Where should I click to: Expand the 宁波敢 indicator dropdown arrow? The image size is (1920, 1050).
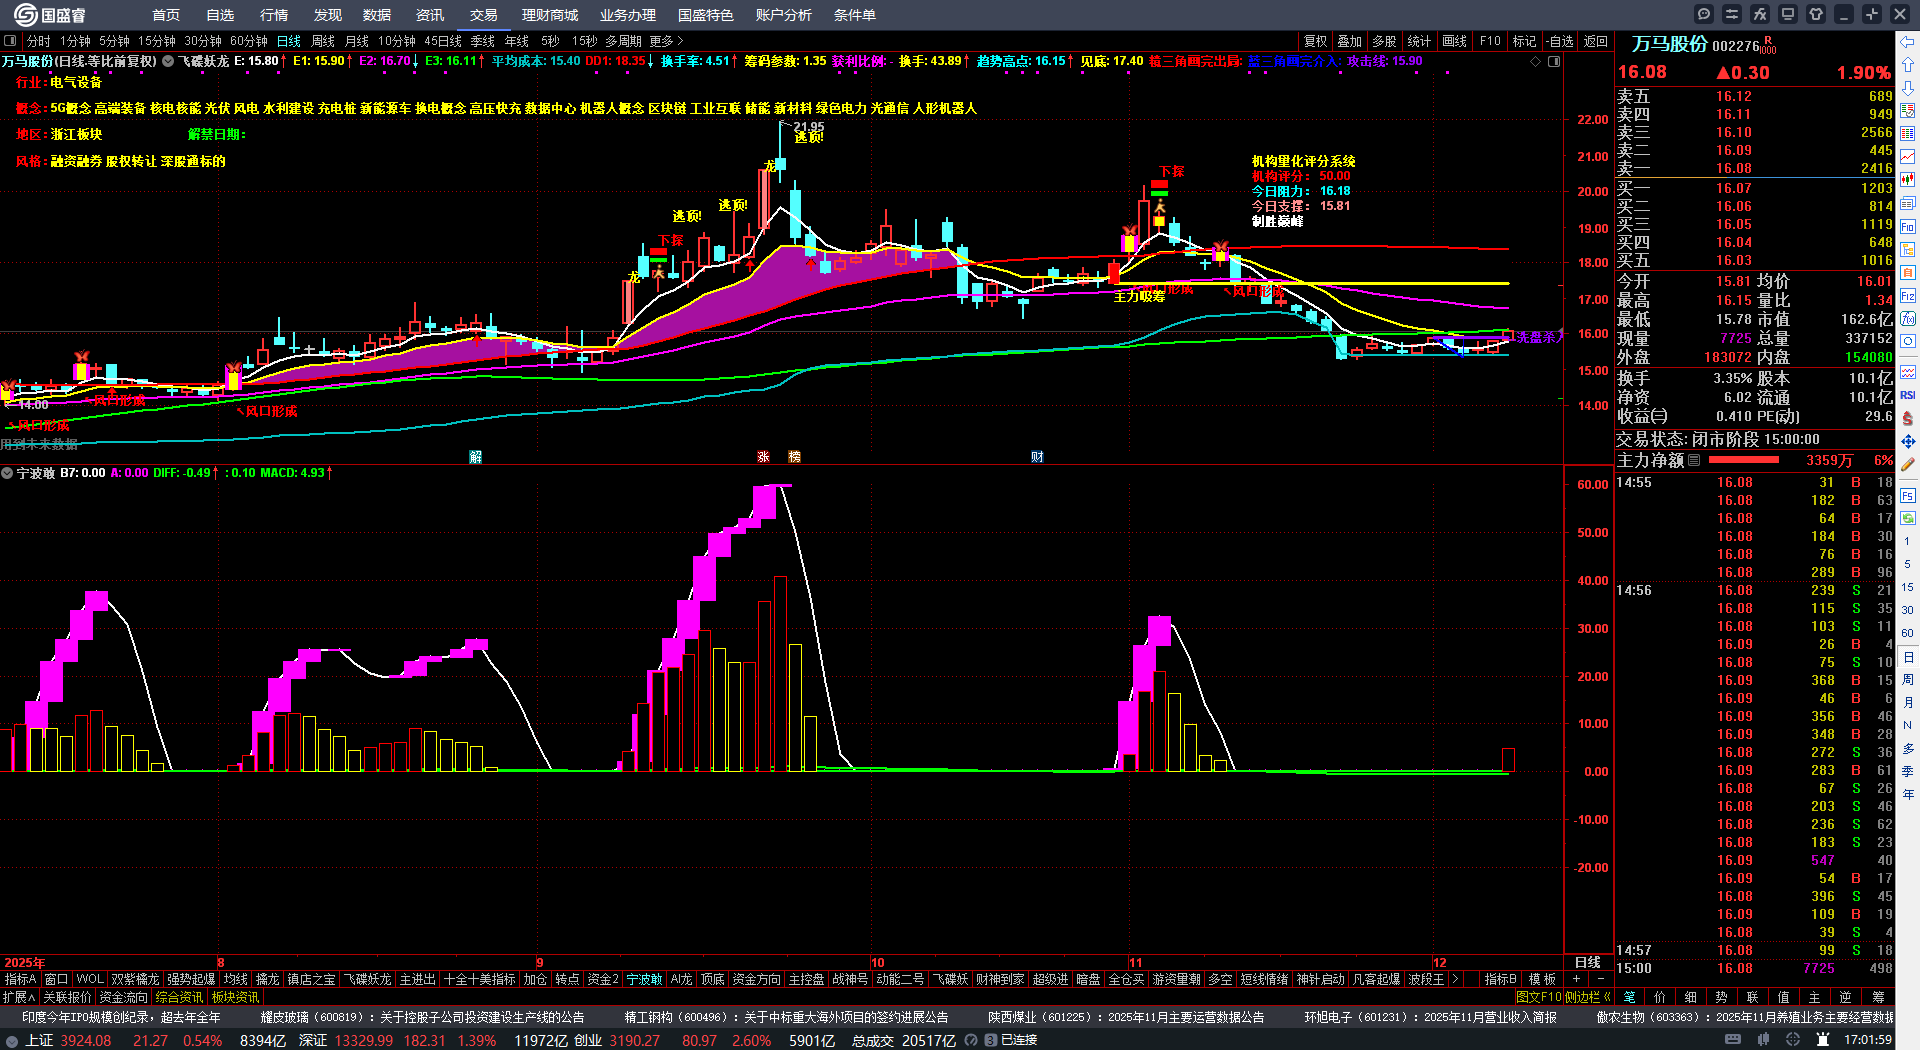tap(7, 473)
